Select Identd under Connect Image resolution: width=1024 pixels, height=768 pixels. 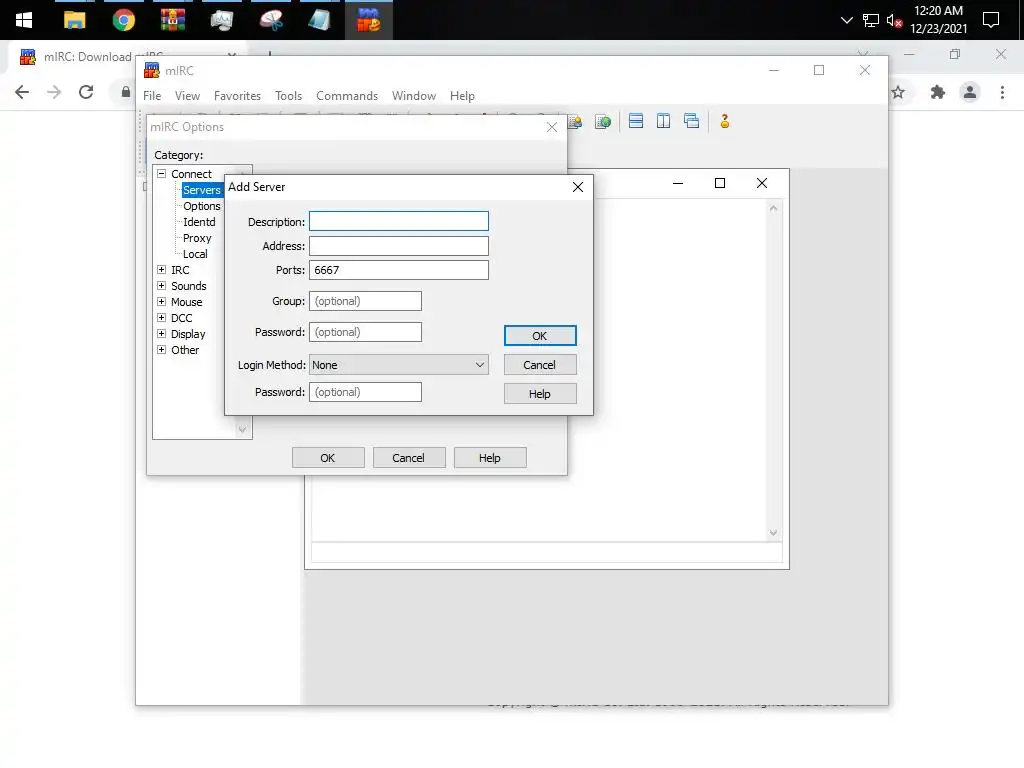click(x=199, y=222)
